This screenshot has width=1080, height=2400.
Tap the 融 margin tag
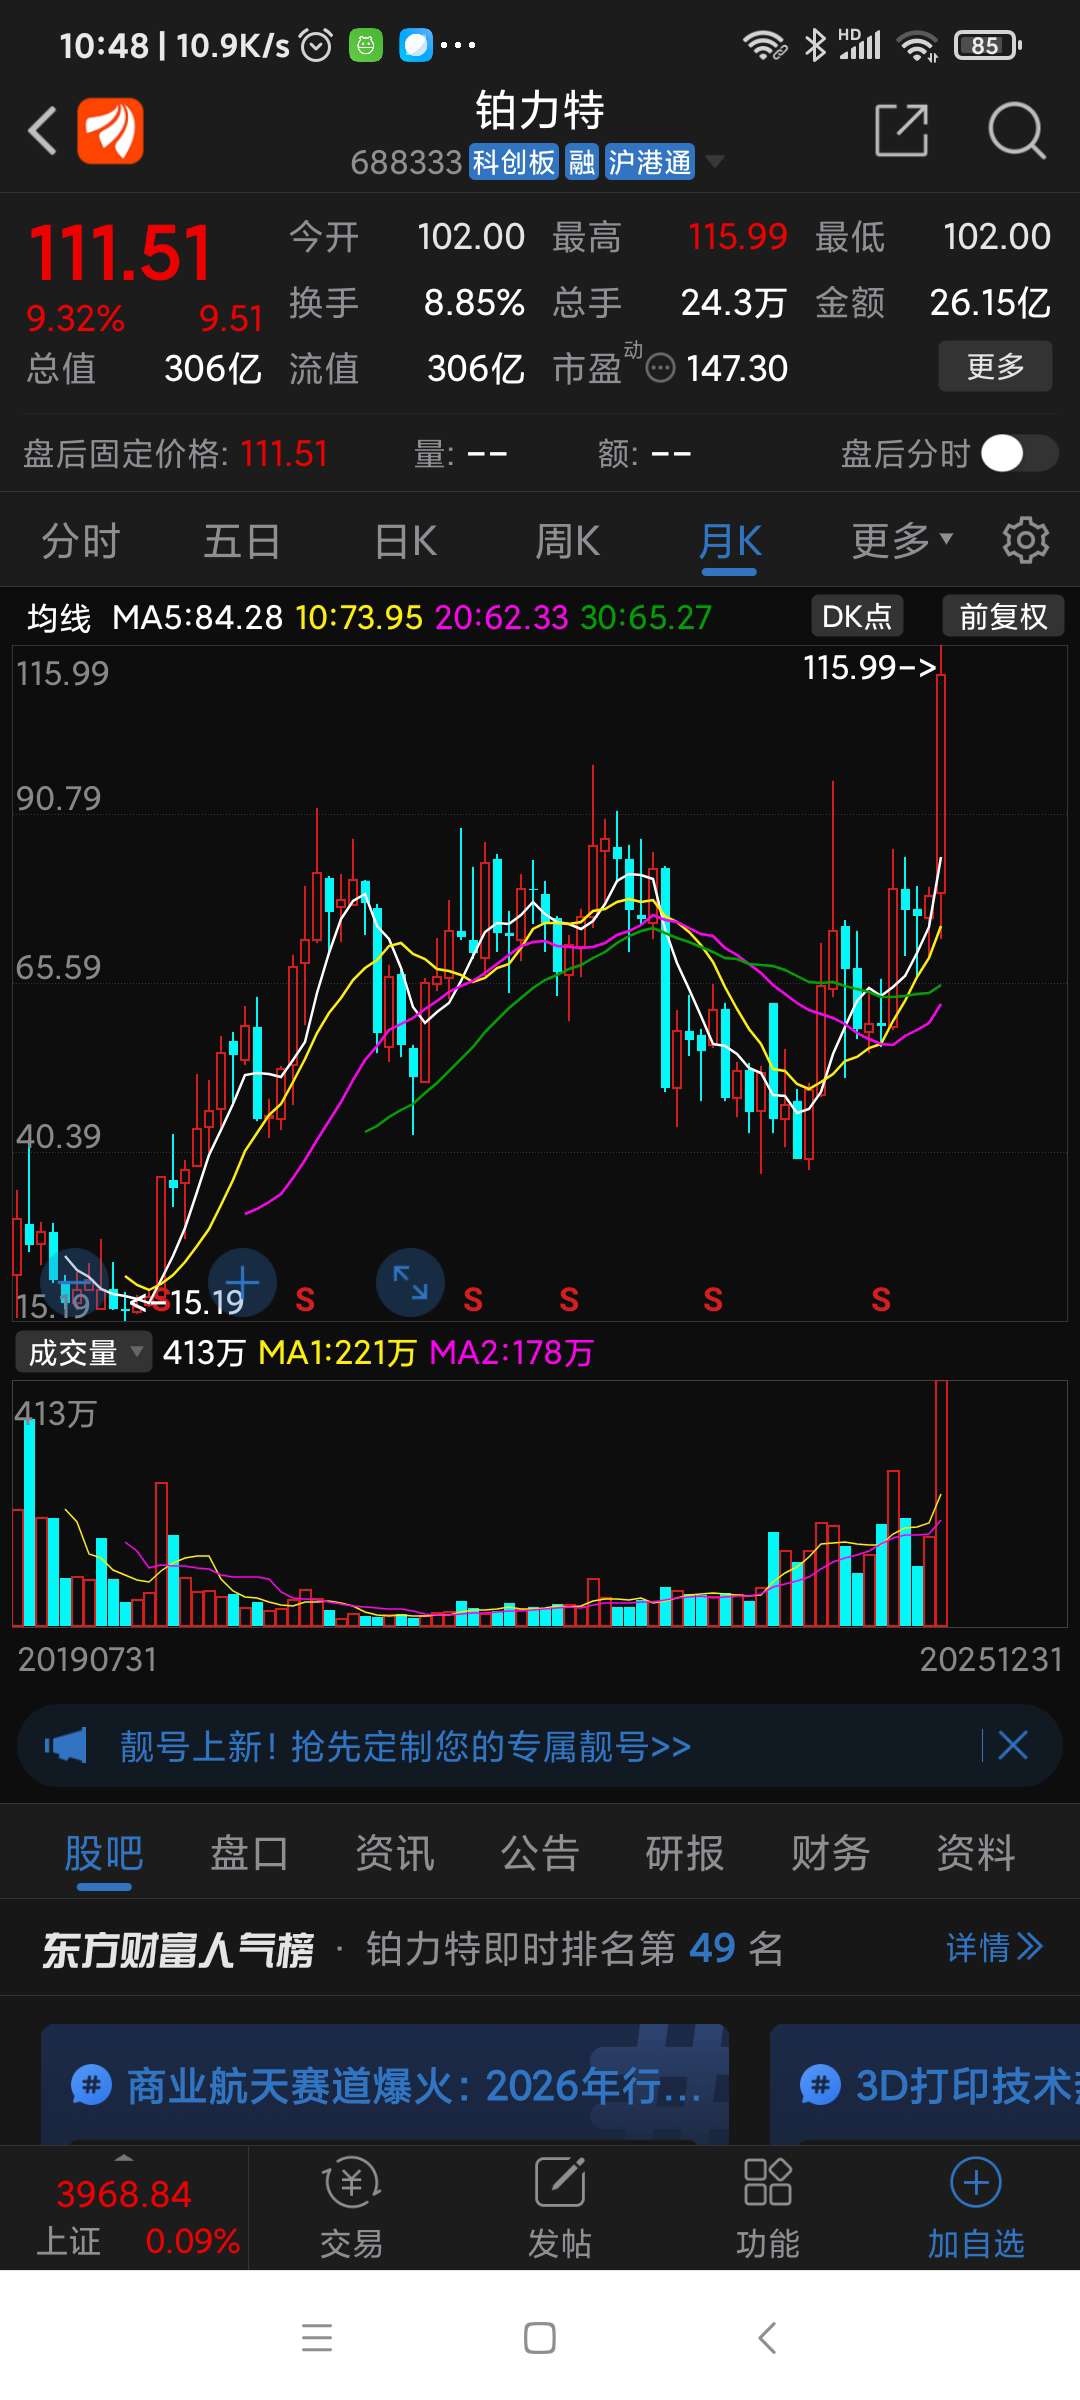pyautogui.click(x=582, y=162)
